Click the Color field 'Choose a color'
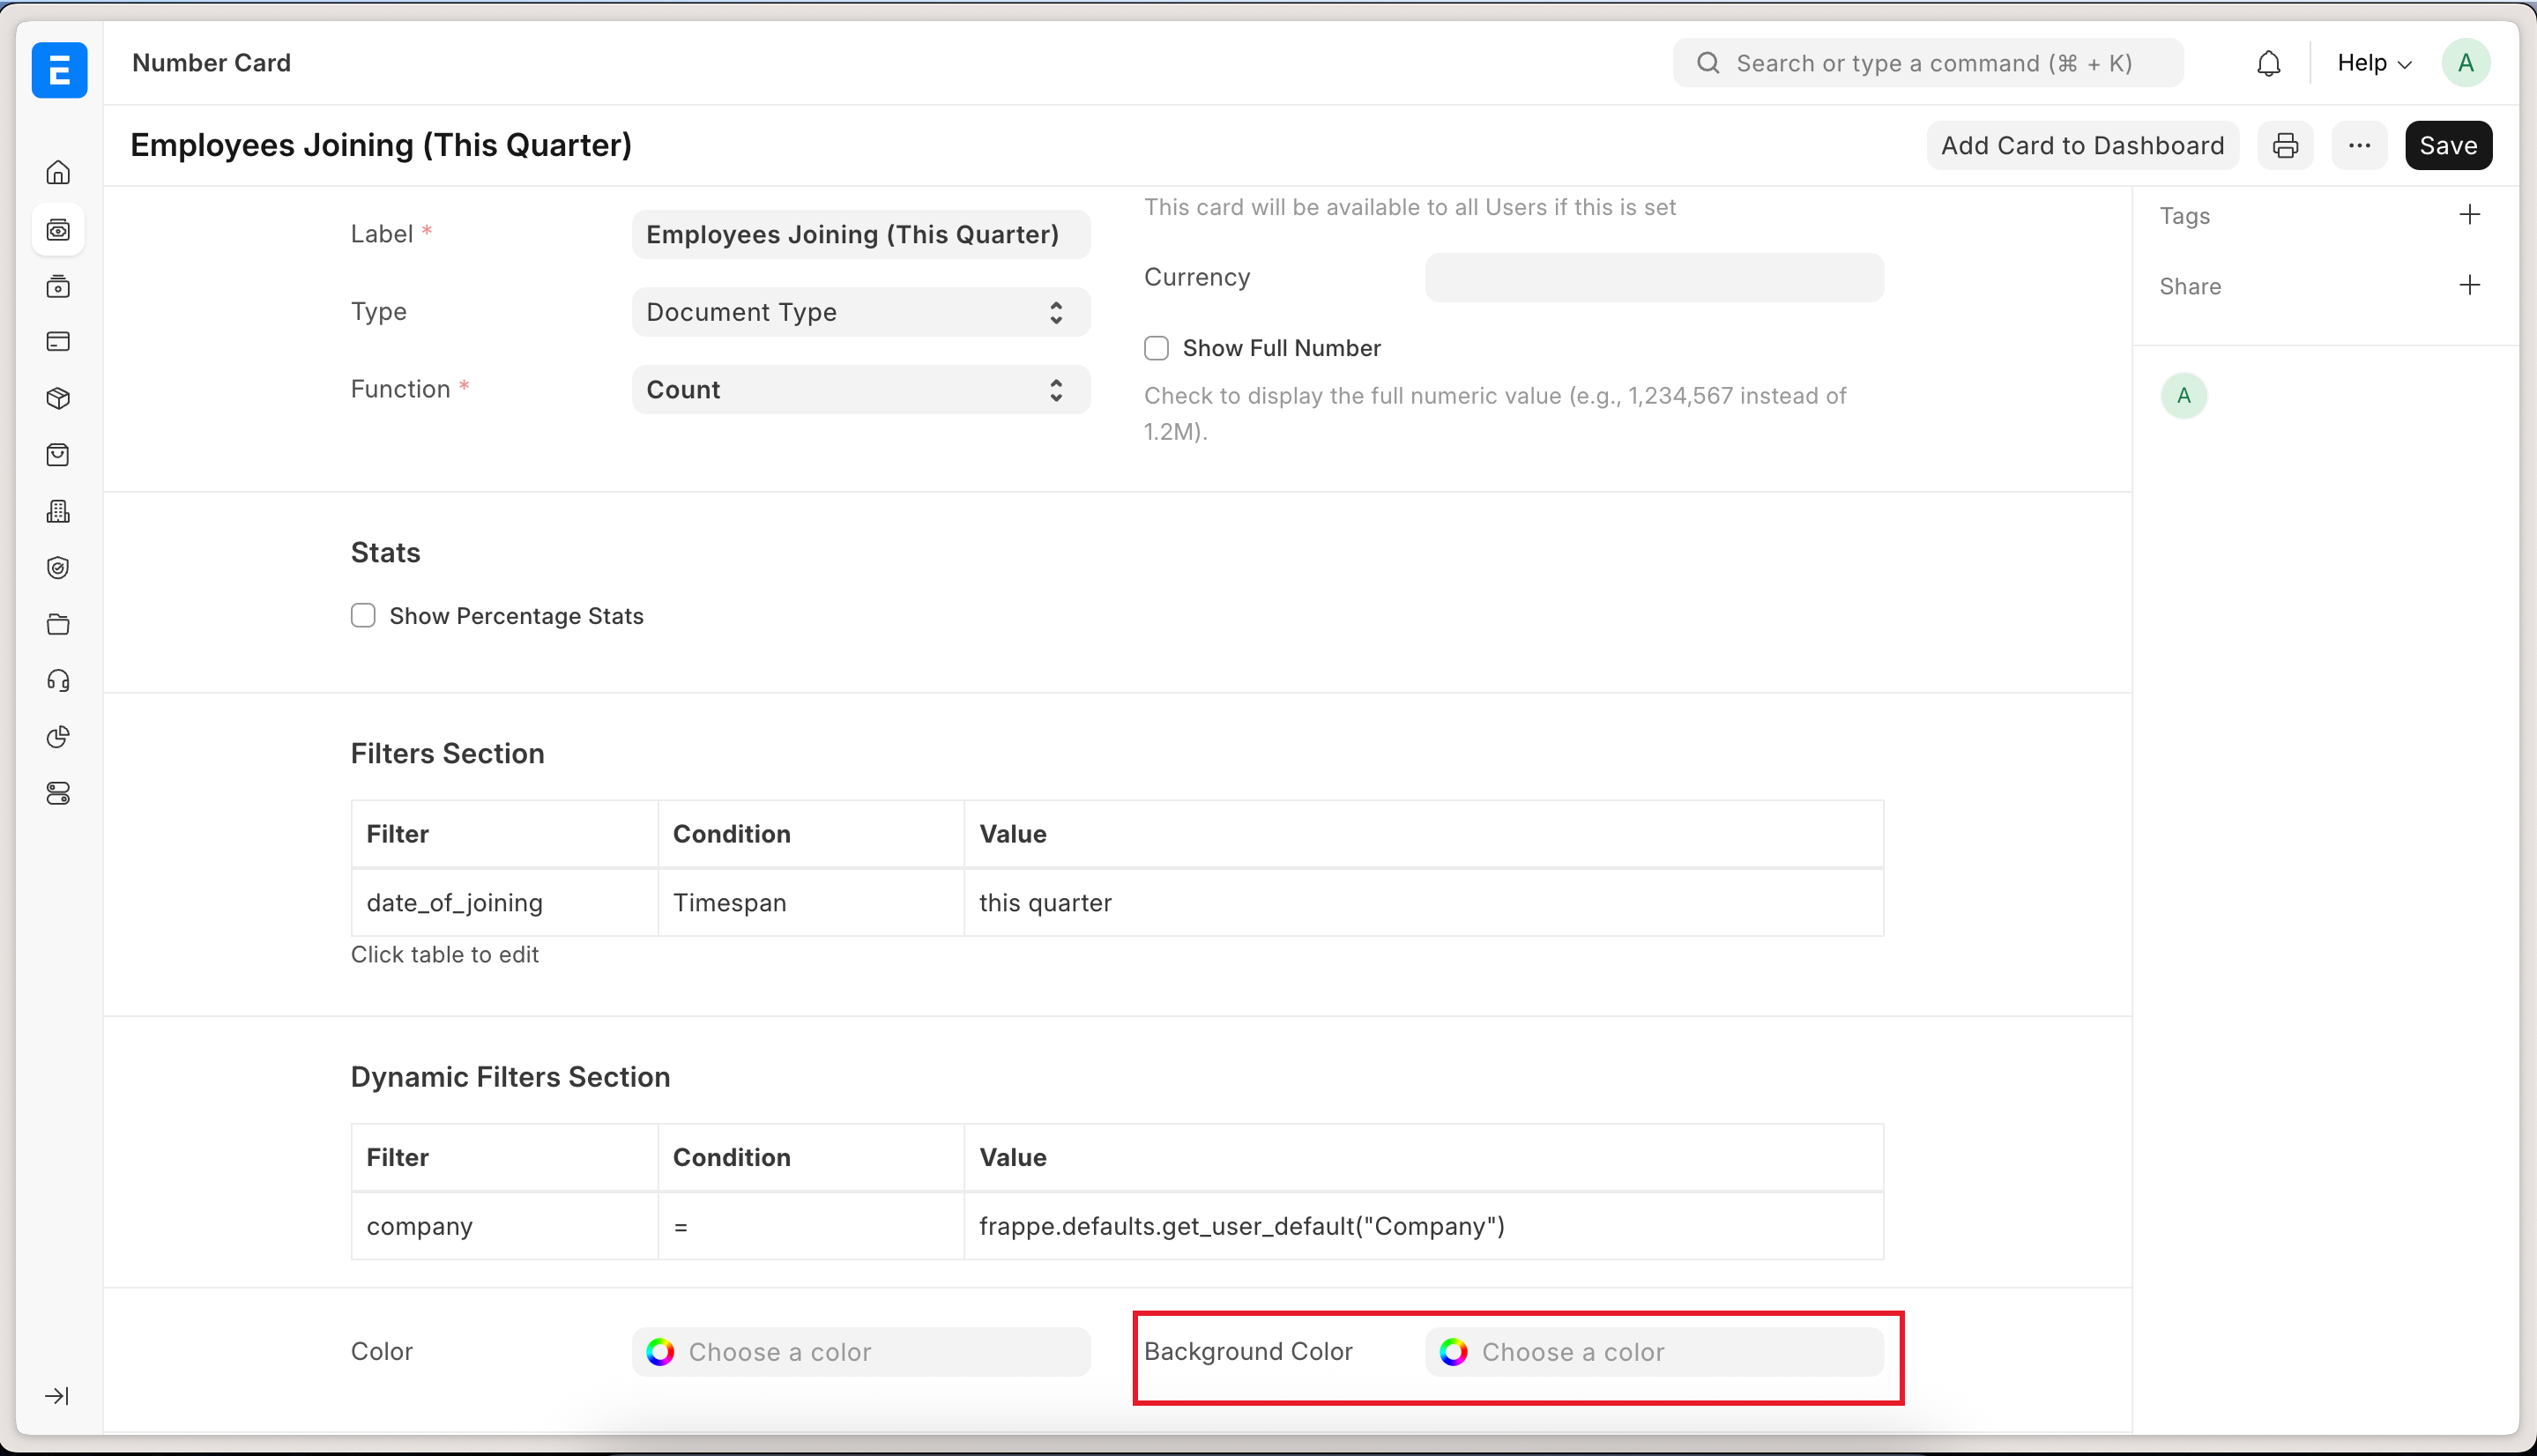Viewport: 2537px width, 1456px height. [x=861, y=1352]
